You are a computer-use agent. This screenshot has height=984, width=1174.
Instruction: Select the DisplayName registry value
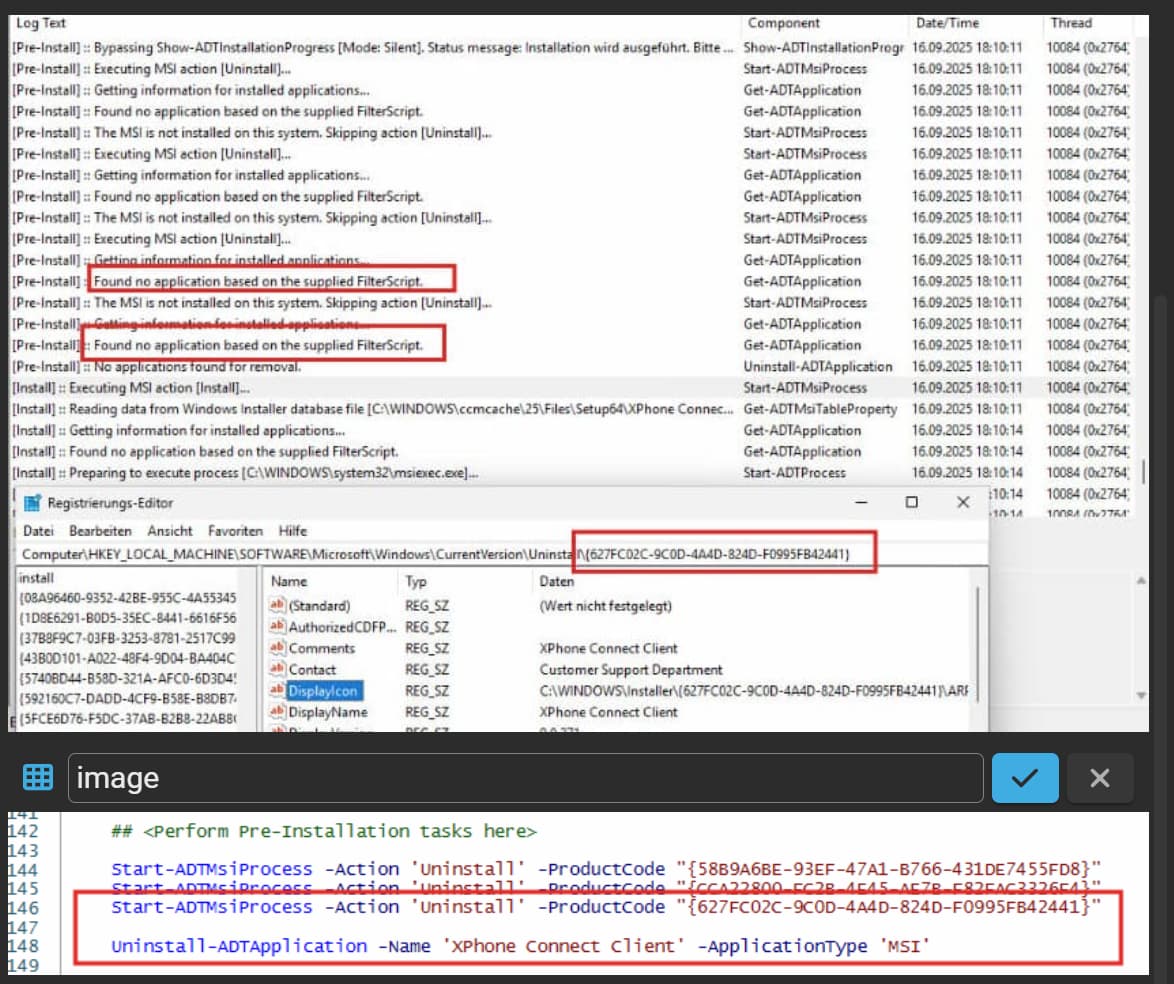coord(328,712)
